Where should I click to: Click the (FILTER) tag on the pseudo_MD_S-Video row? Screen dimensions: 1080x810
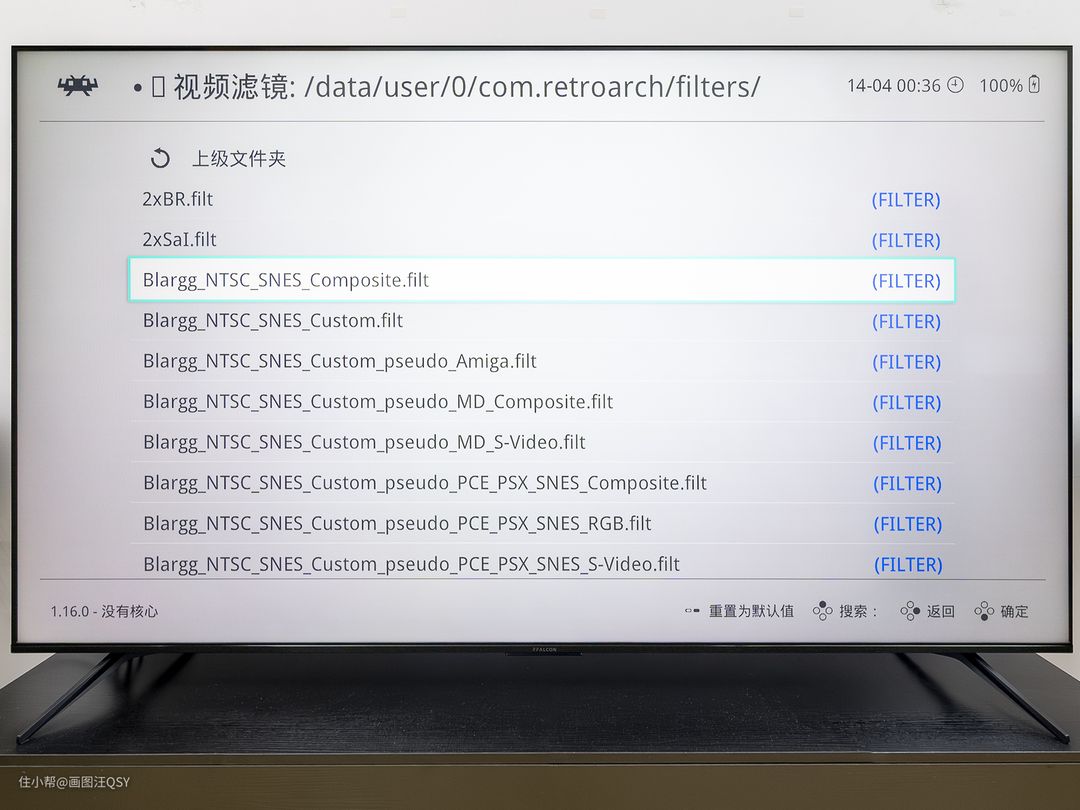tap(907, 444)
